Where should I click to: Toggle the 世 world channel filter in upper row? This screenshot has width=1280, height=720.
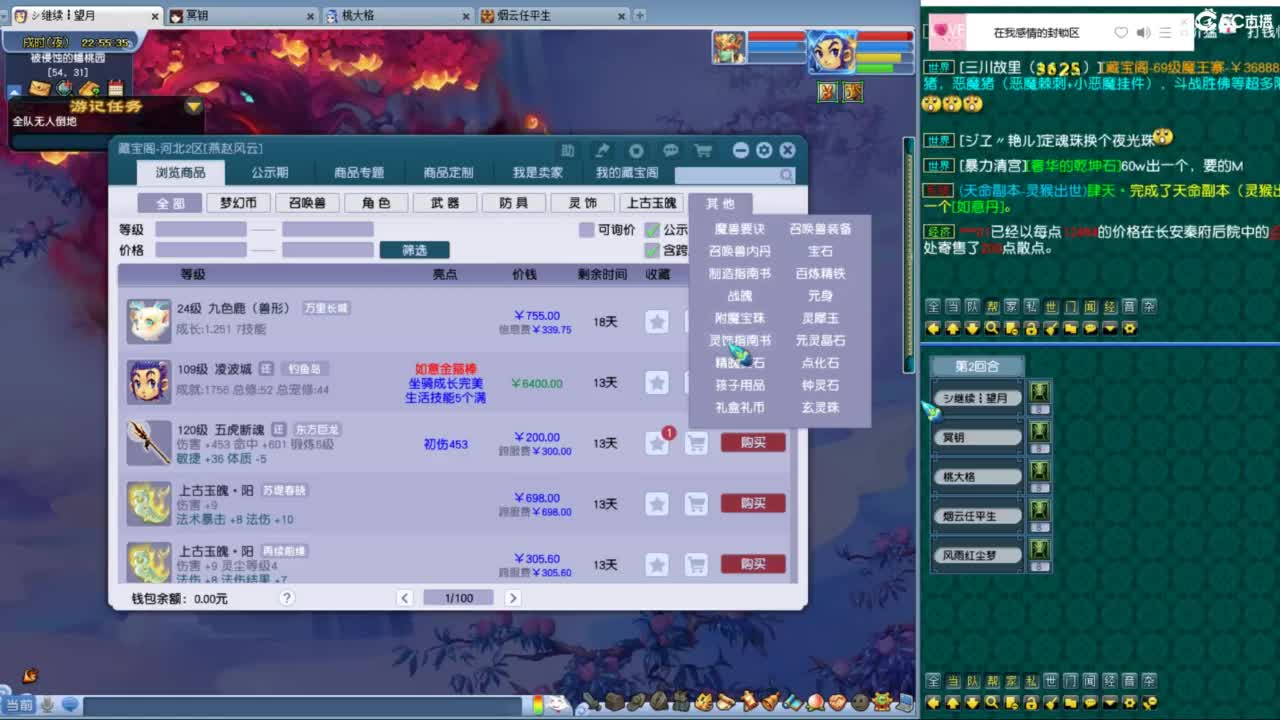pos(1051,307)
